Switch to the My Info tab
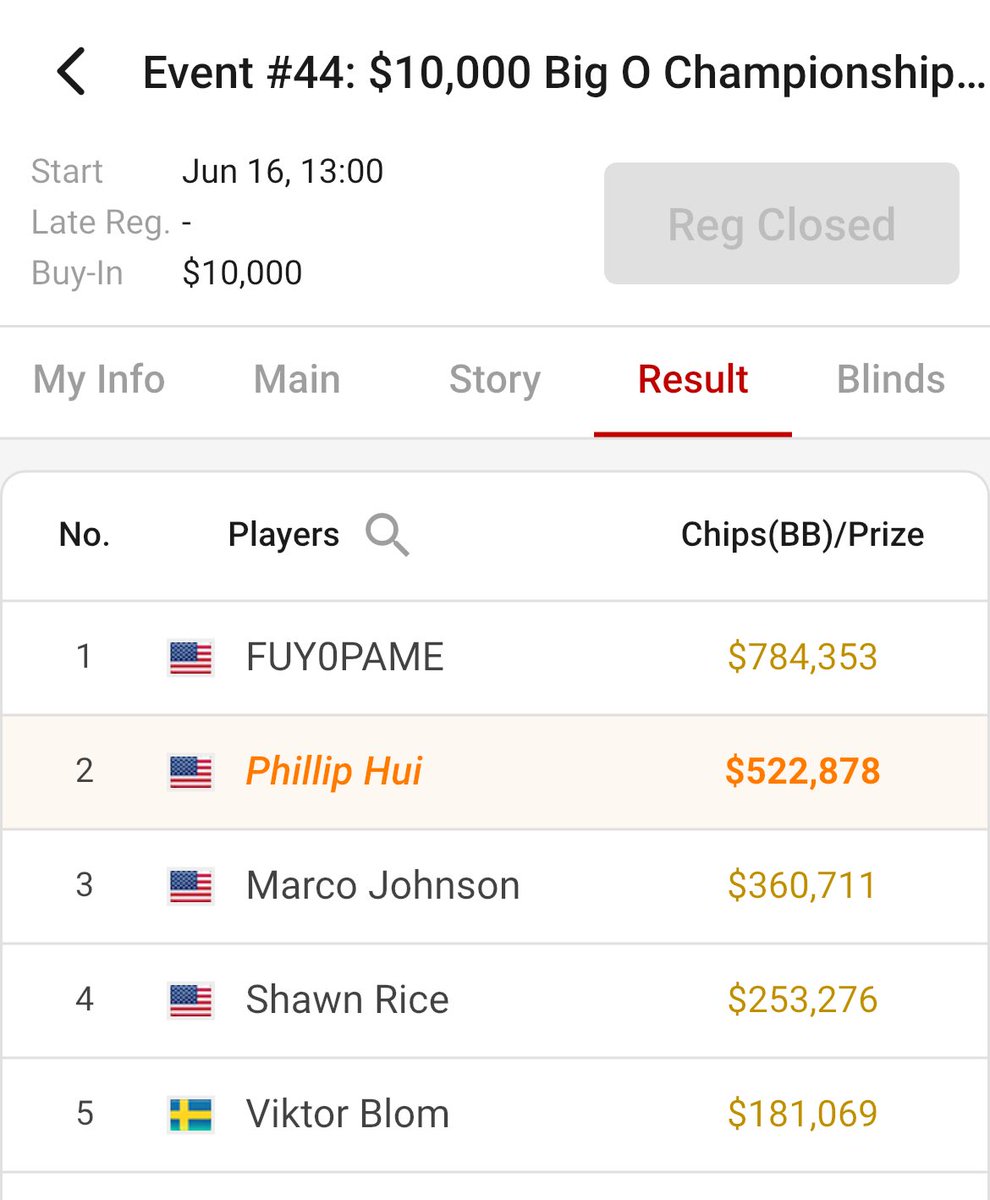 [99, 380]
